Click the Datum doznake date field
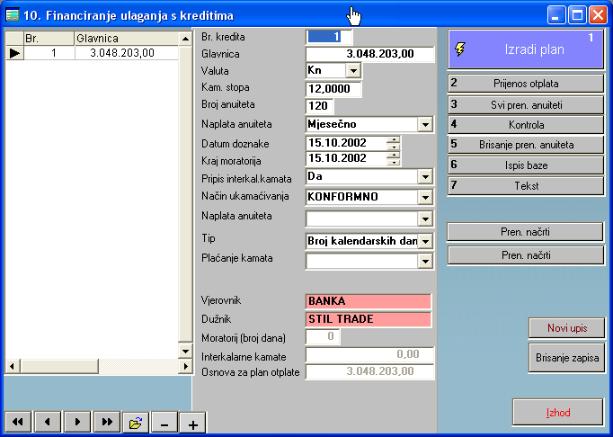 346,143
